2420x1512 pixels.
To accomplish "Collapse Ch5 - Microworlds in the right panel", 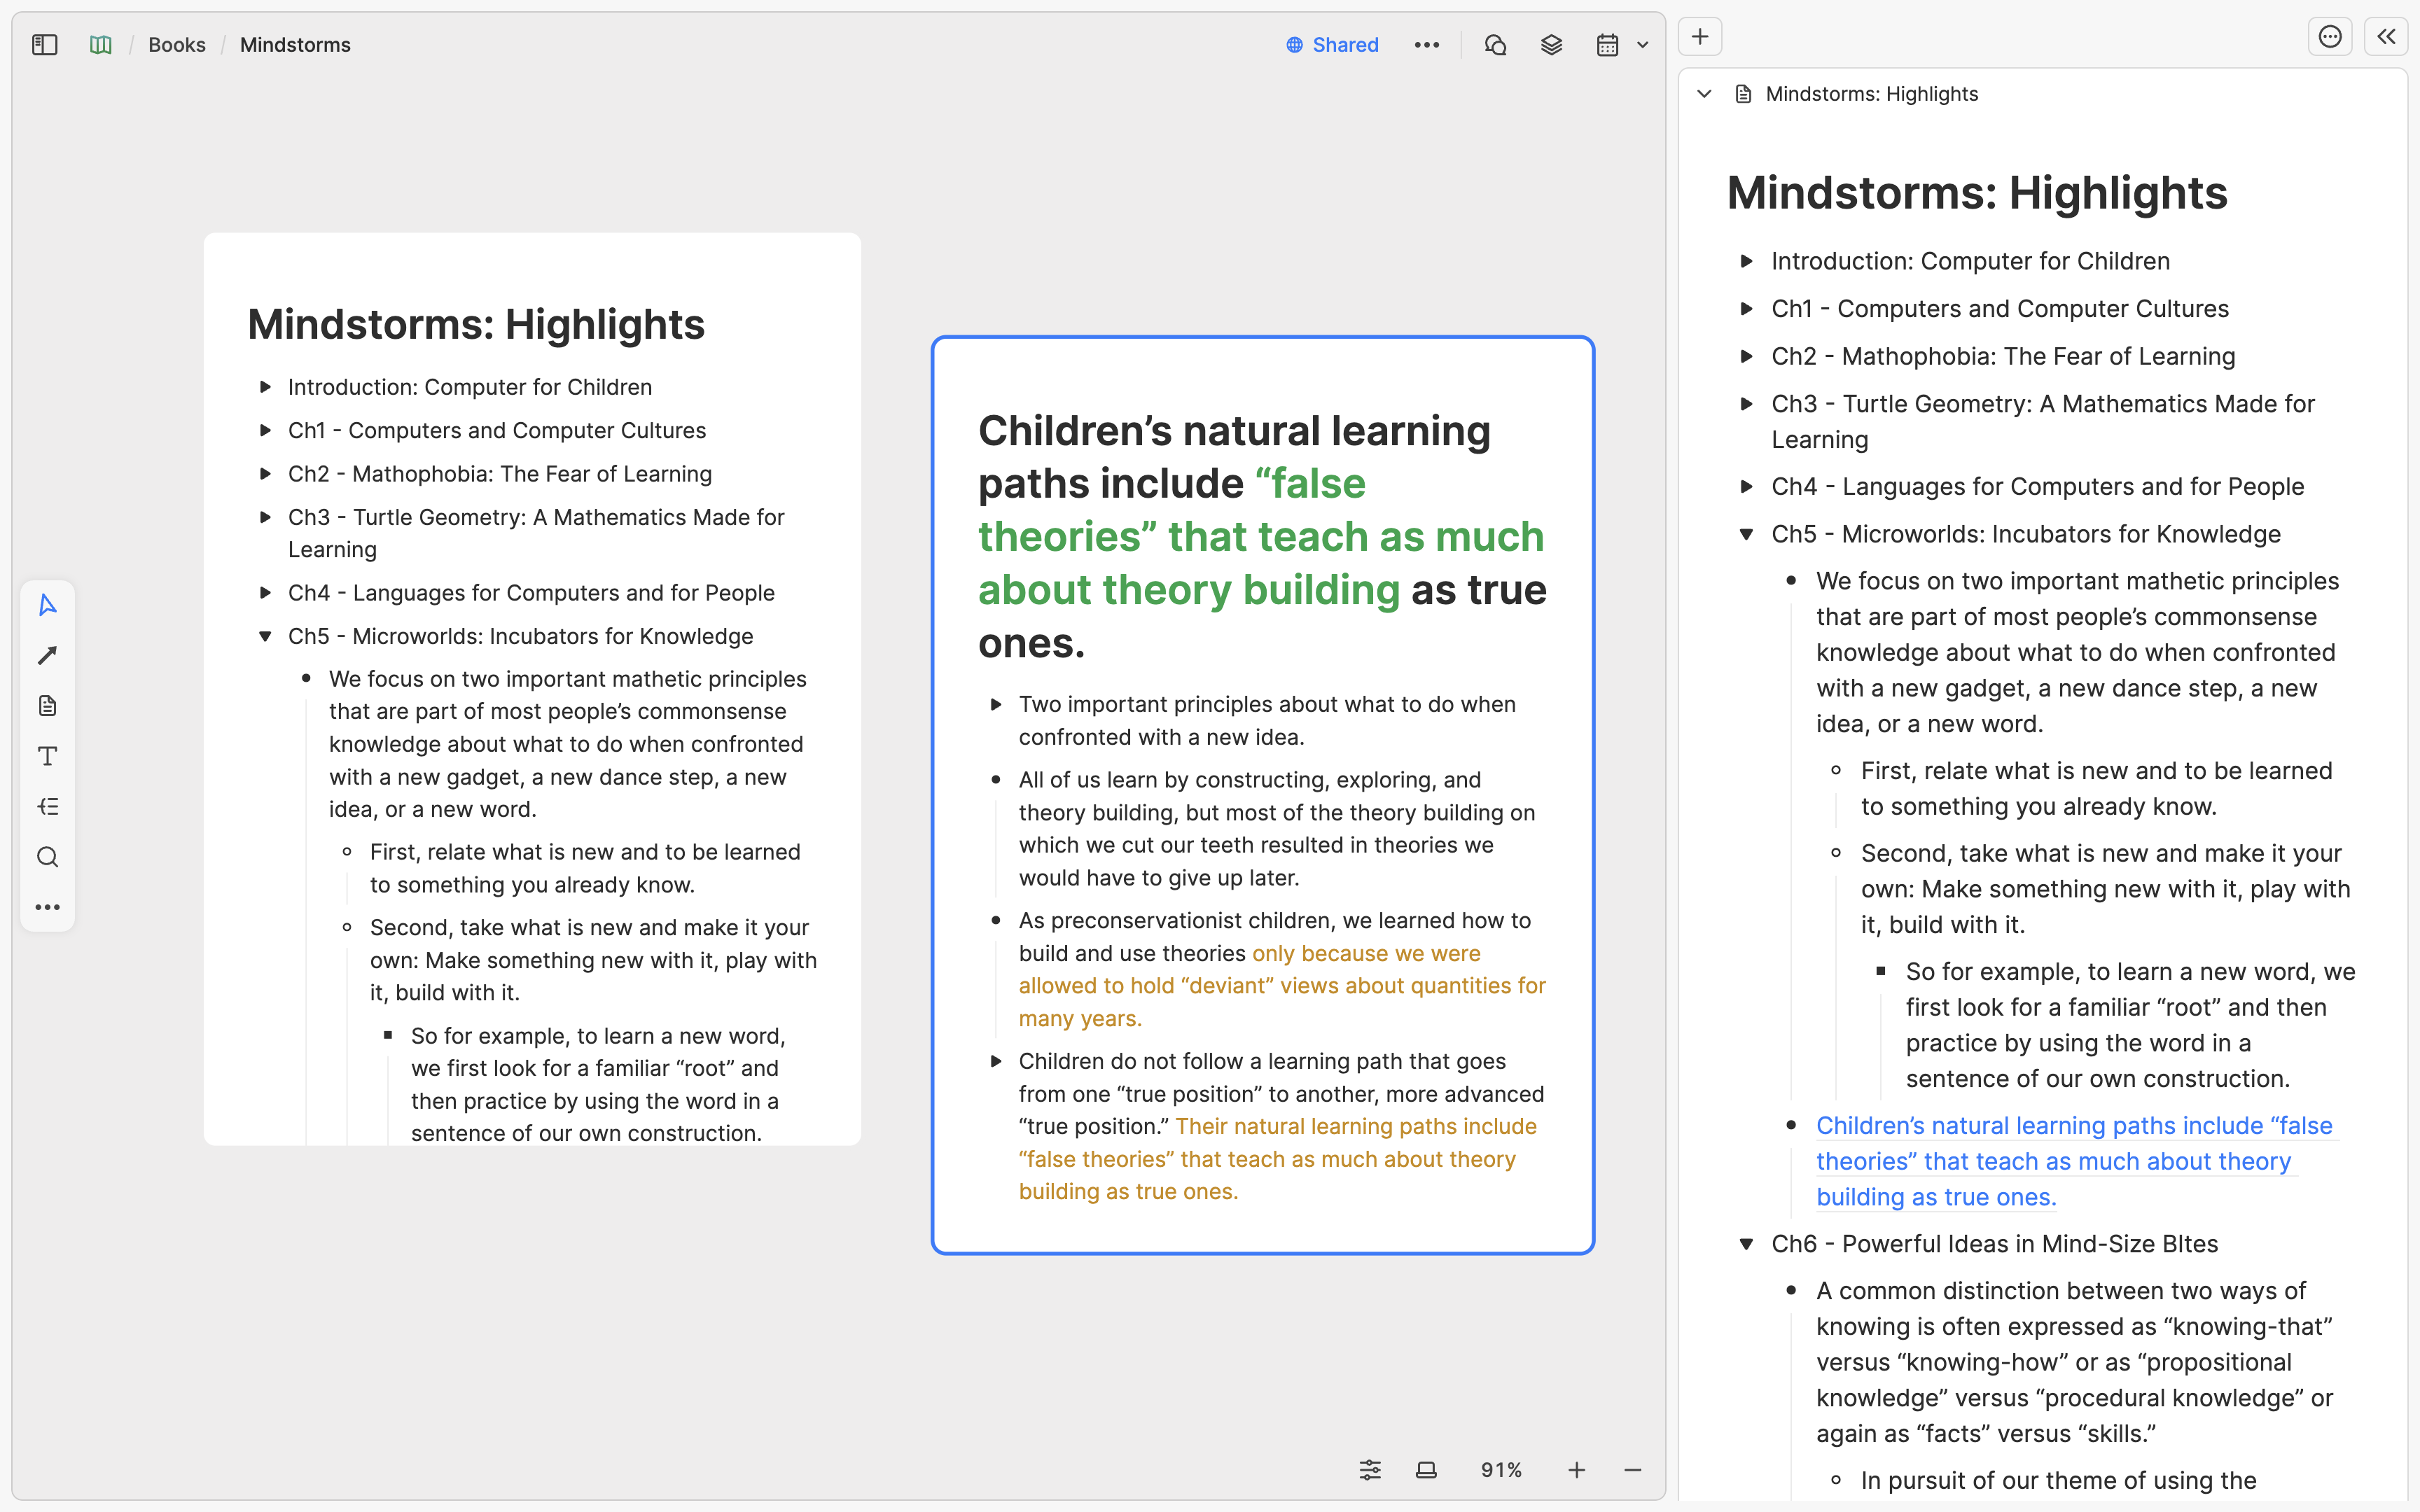I will click(1746, 534).
